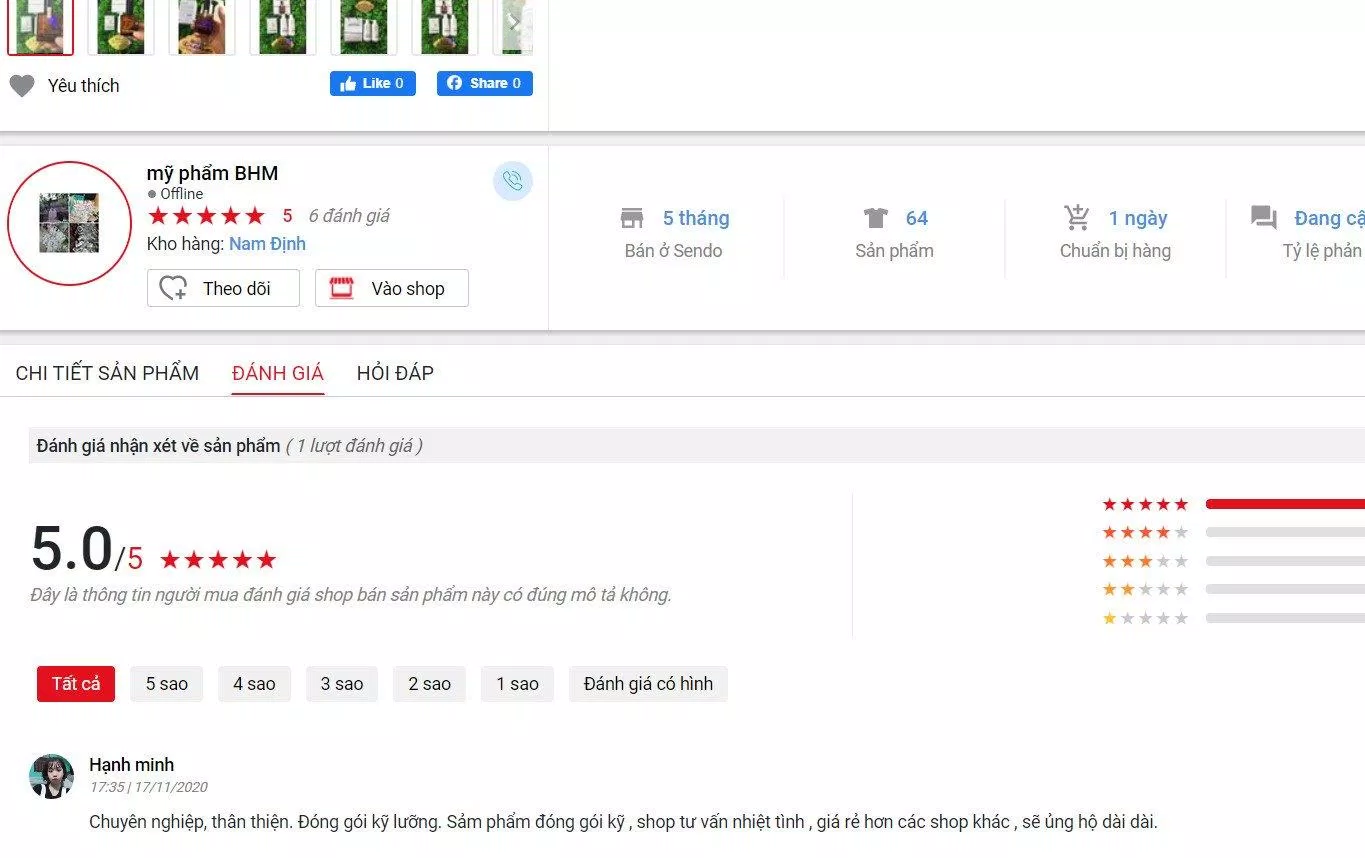Click the heart icon beside 'Yêu thích'
This screenshot has width=1365, height=858.
coord(22,85)
